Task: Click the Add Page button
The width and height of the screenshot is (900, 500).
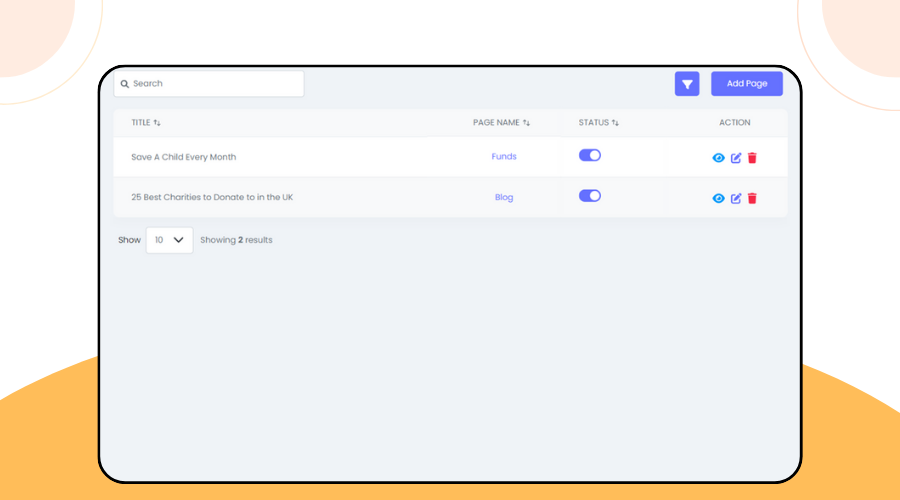Action: pyautogui.click(x=746, y=84)
